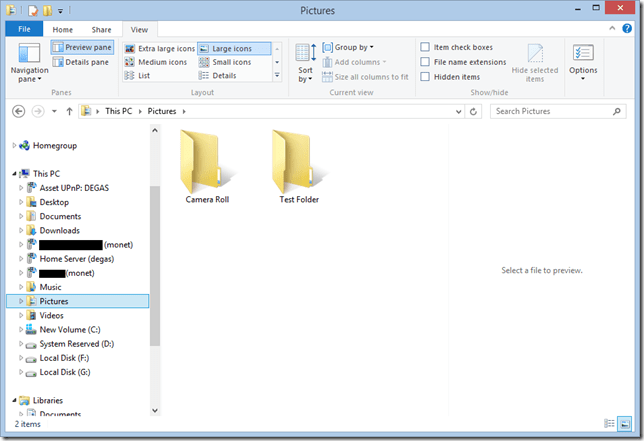The height and width of the screenshot is (441, 644).
Task: Switch layout to Extra large icons
Action: pos(160,48)
